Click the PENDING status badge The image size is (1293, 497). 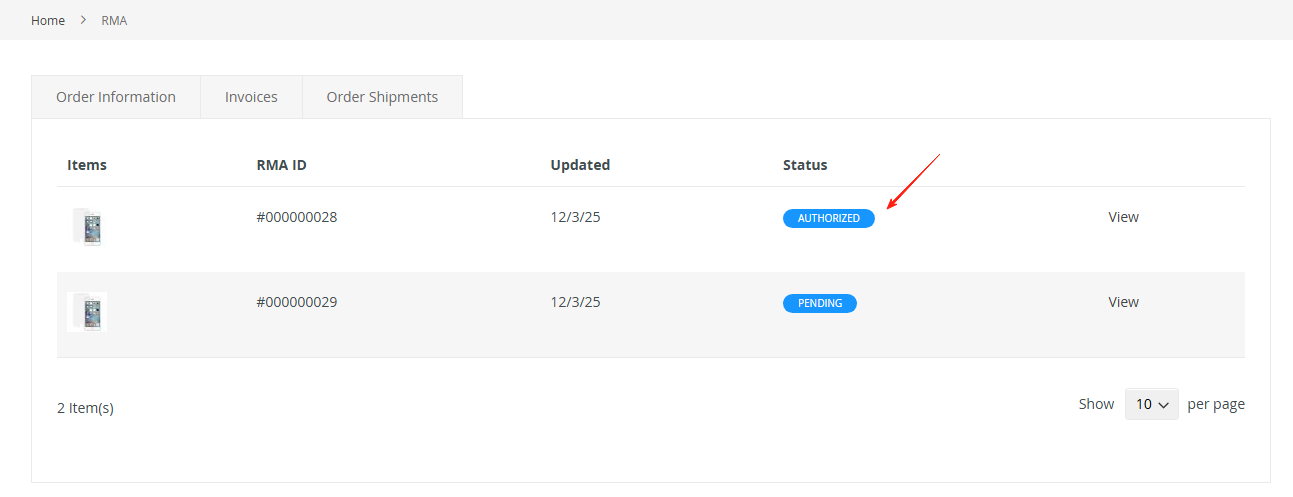point(819,303)
